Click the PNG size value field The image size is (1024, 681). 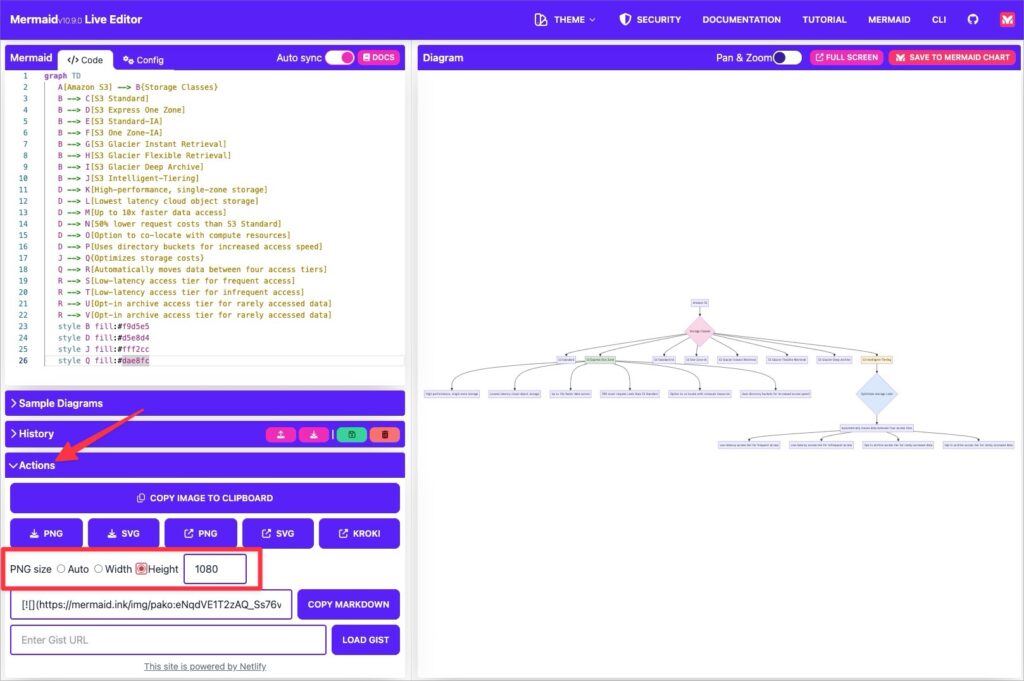pyautogui.click(x=216, y=569)
